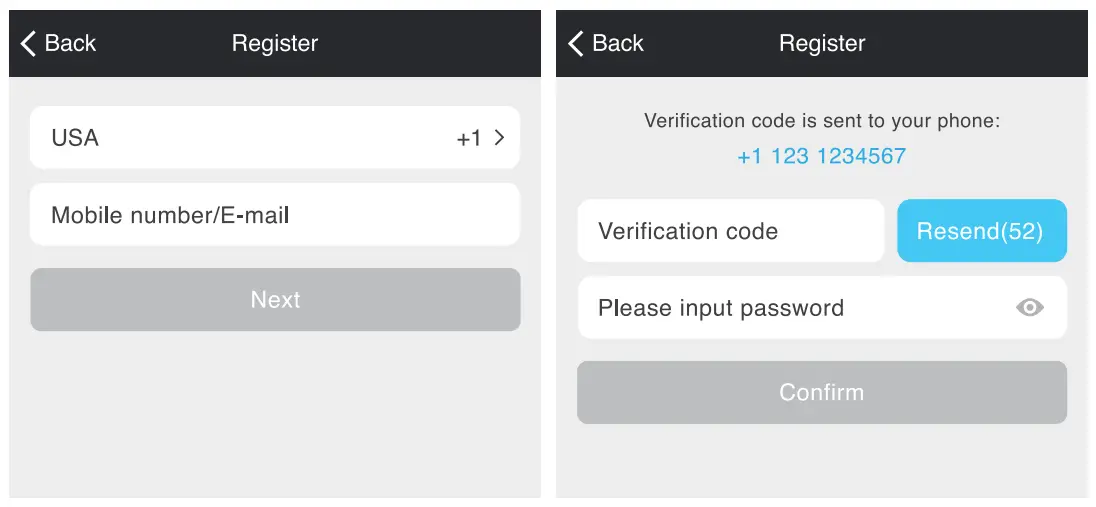Tap the Back label on the verification screen
This screenshot has height=507, width=1096.
point(618,43)
